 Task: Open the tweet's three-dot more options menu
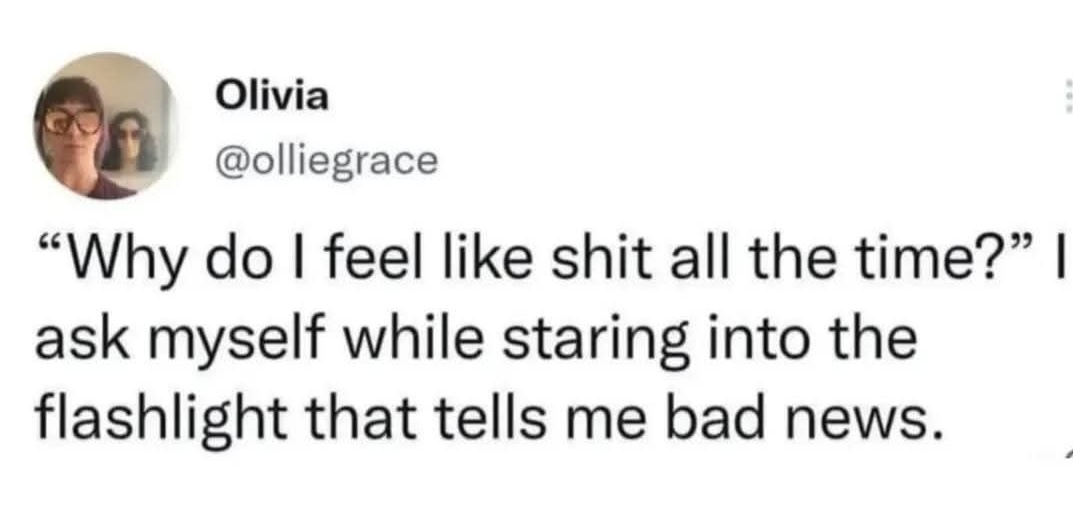click(x=1068, y=96)
